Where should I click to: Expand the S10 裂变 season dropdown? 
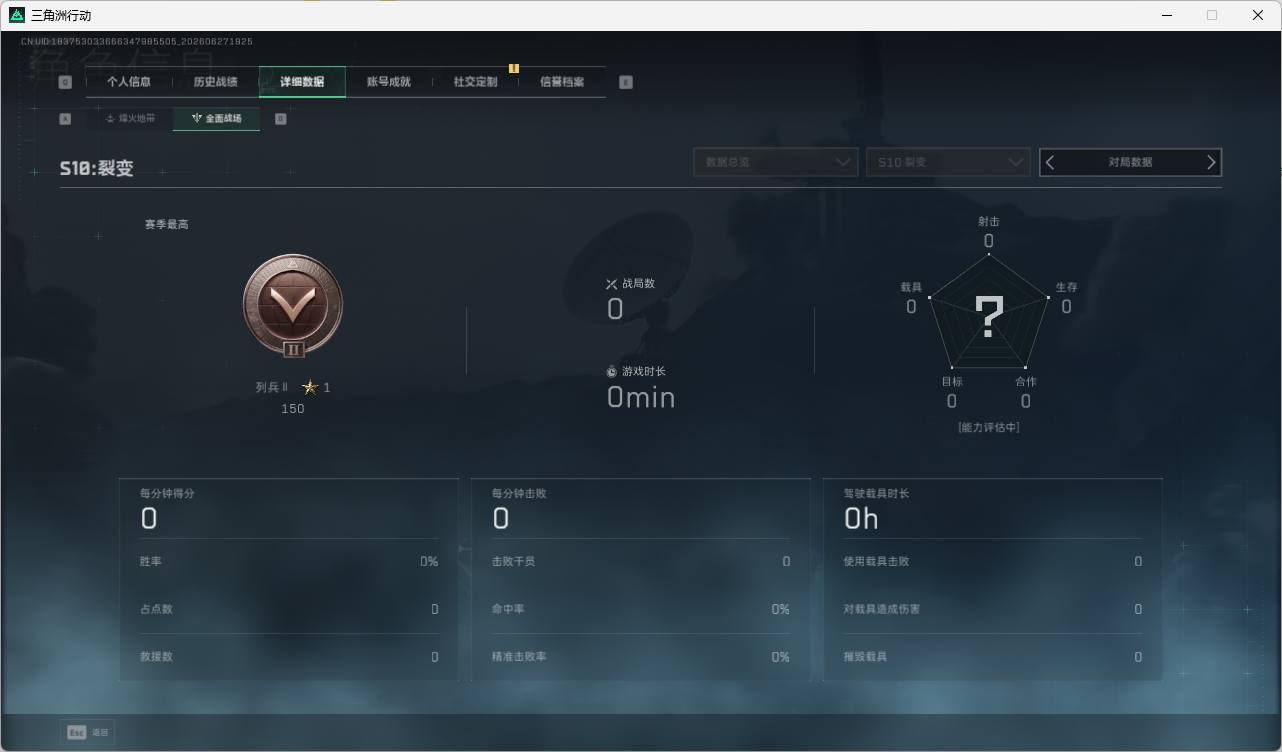point(948,162)
